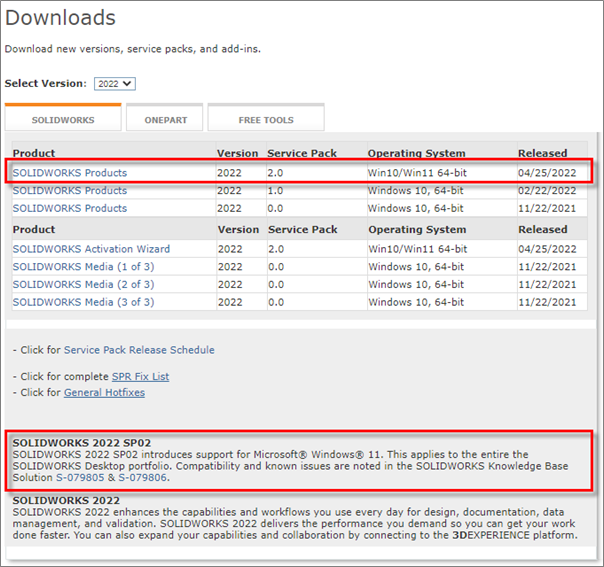Open SOLIDWORKS Media (1 of 3) link
The image size is (604, 567).
[x=84, y=267]
